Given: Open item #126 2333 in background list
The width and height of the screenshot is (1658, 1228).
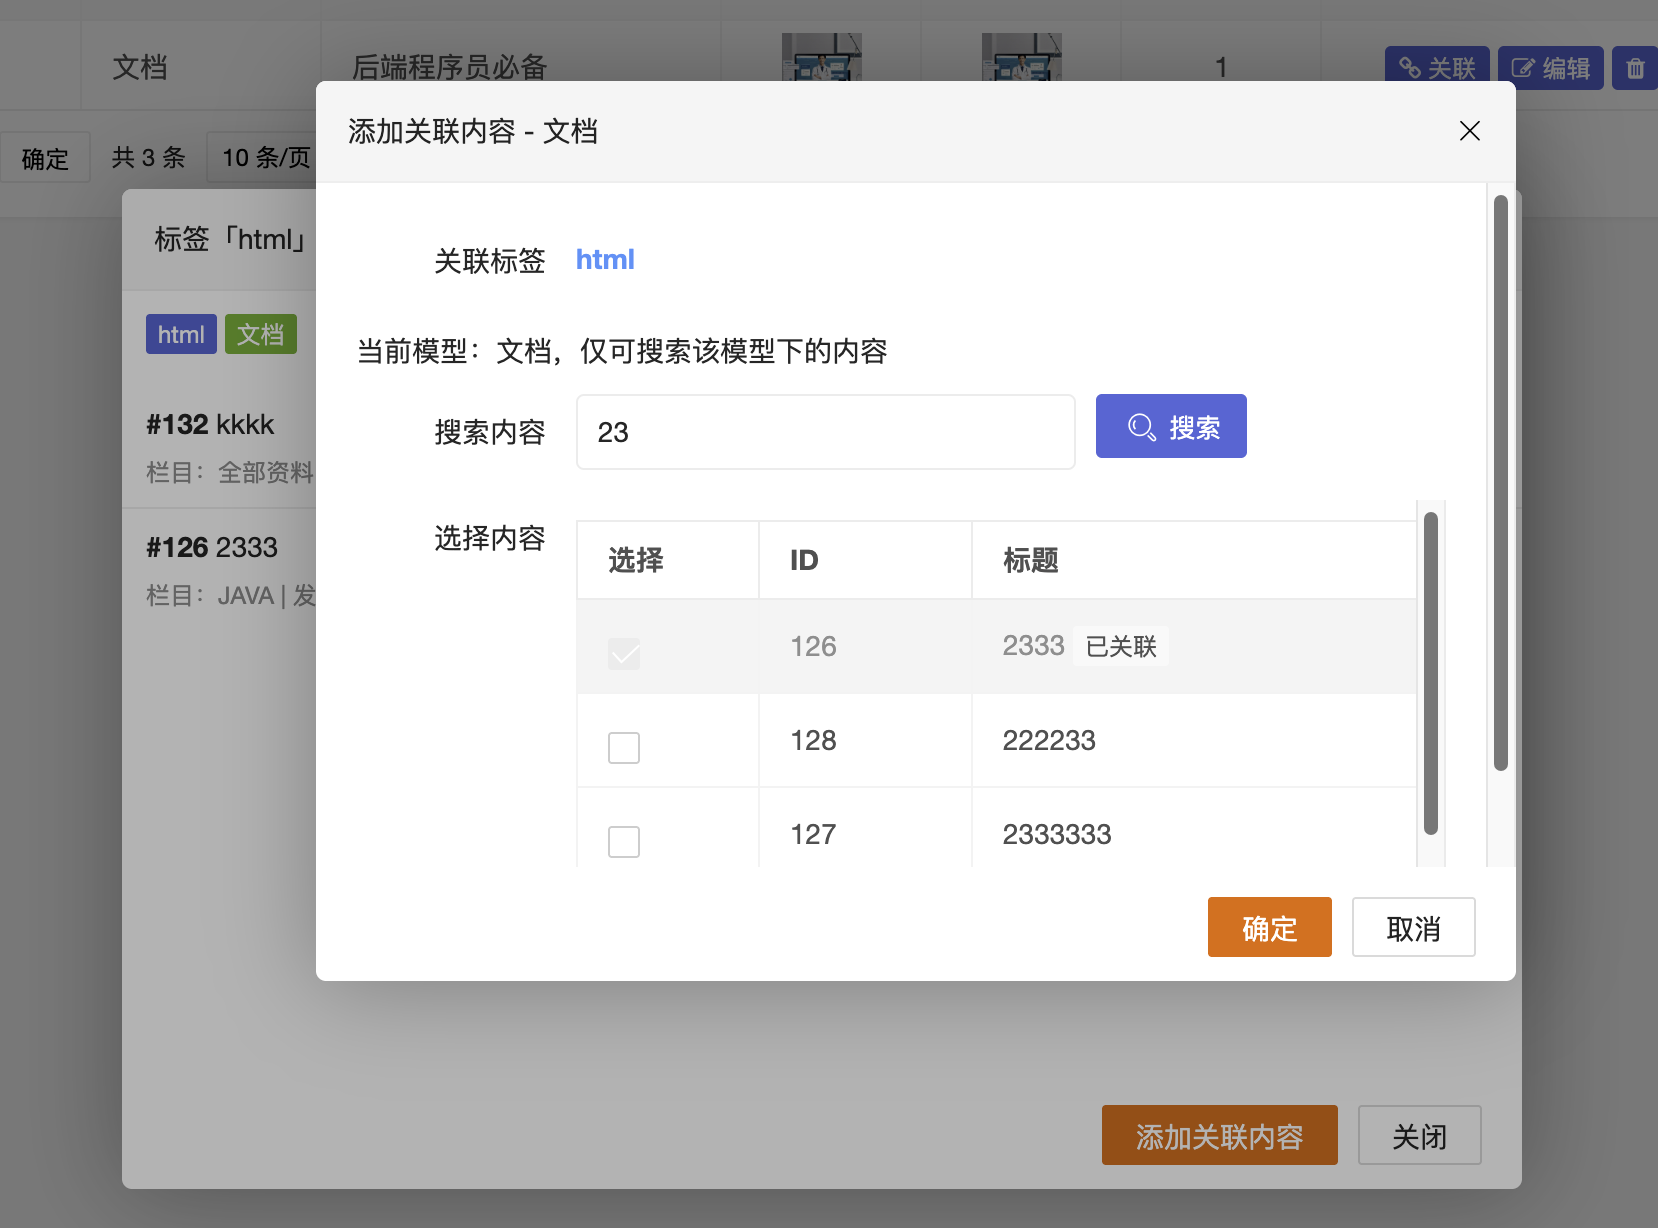Looking at the screenshot, I should point(212,547).
